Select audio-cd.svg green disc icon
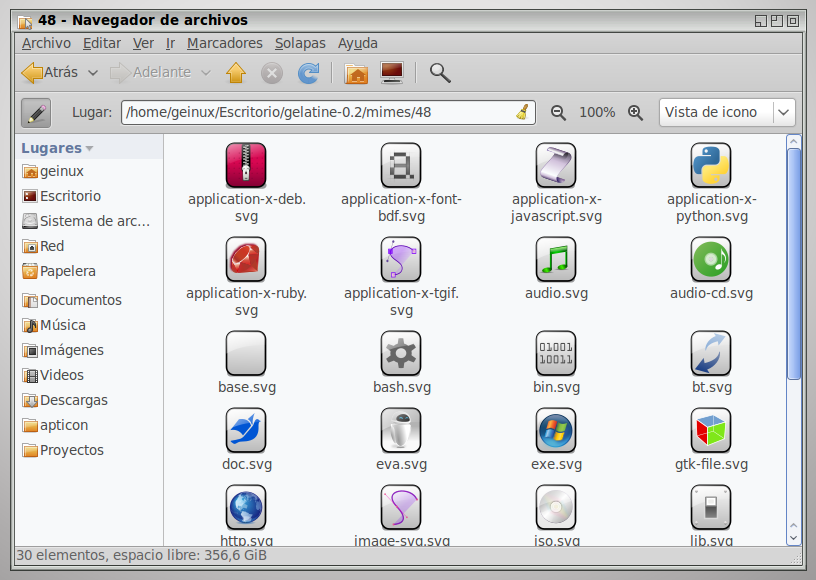This screenshot has height=580, width=816. (x=711, y=260)
